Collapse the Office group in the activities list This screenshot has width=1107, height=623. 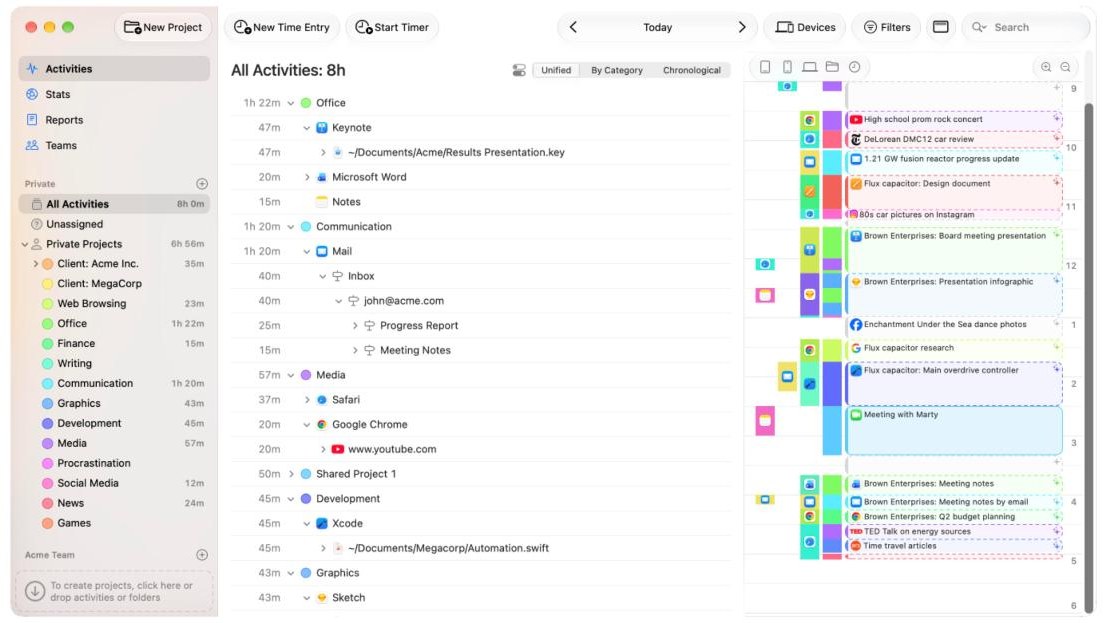point(291,103)
